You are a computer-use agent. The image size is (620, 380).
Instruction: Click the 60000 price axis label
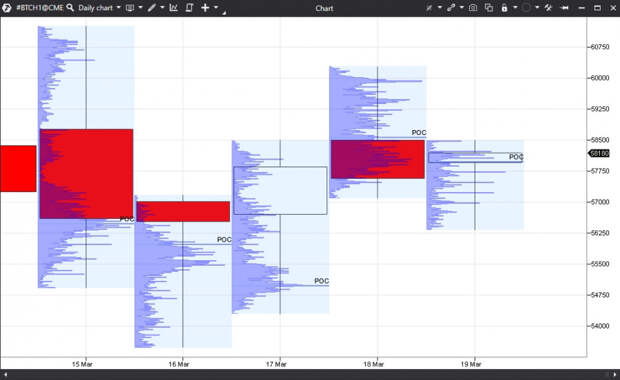point(600,78)
